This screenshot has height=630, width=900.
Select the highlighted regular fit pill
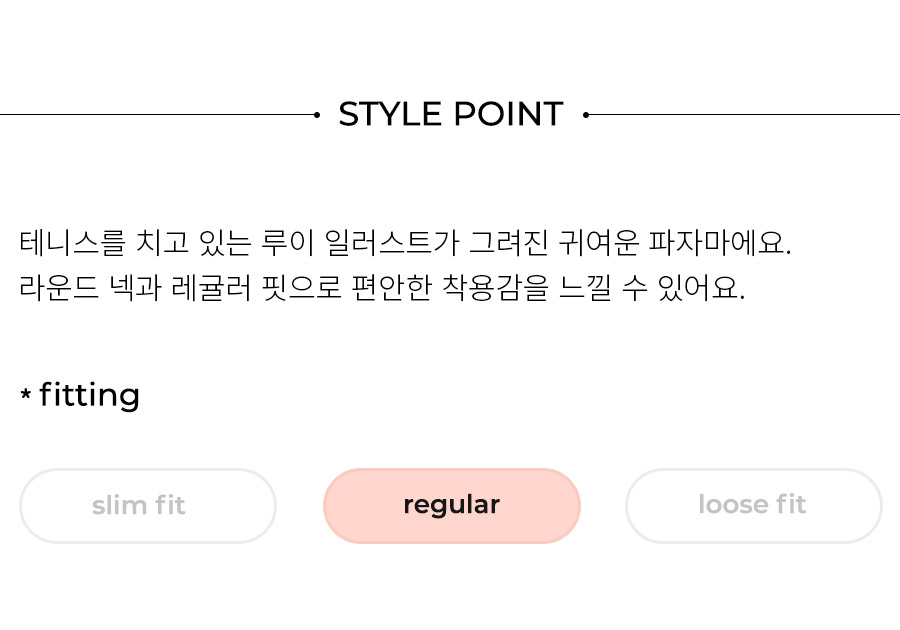(x=452, y=505)
